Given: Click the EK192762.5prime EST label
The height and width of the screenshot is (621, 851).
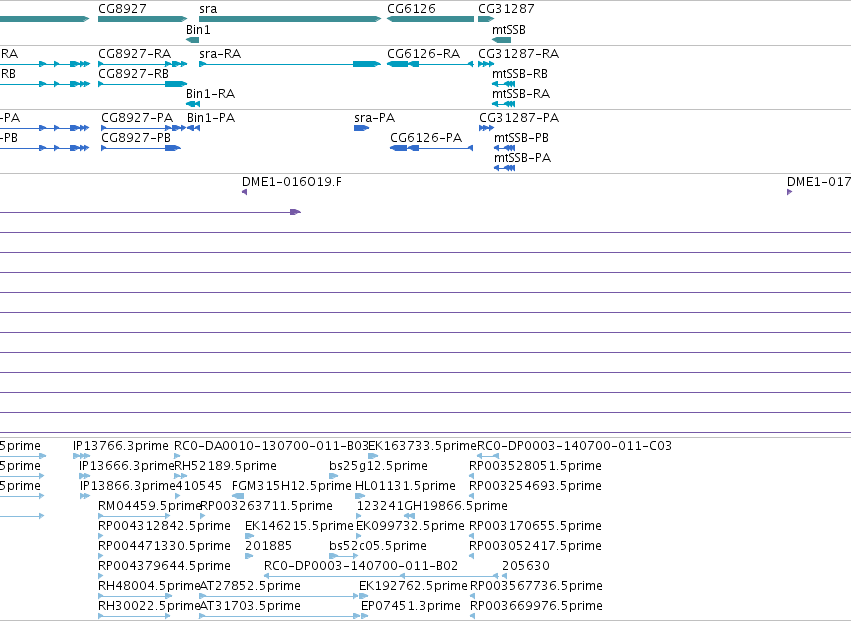Looking at the screenshot, I should 413,586.
